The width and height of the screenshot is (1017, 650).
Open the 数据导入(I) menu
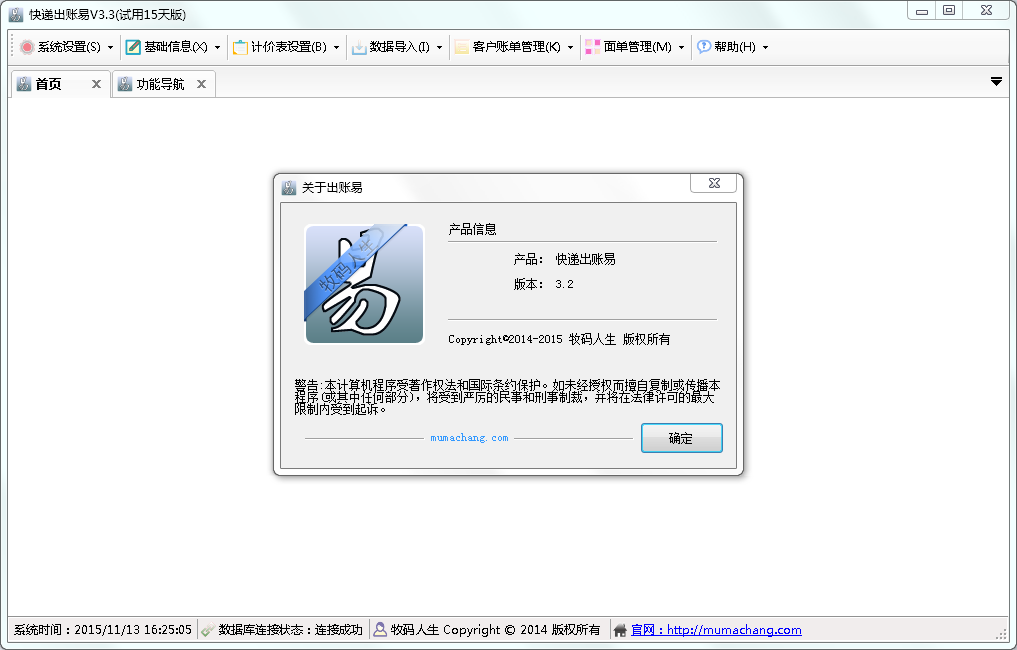point(400,47)
